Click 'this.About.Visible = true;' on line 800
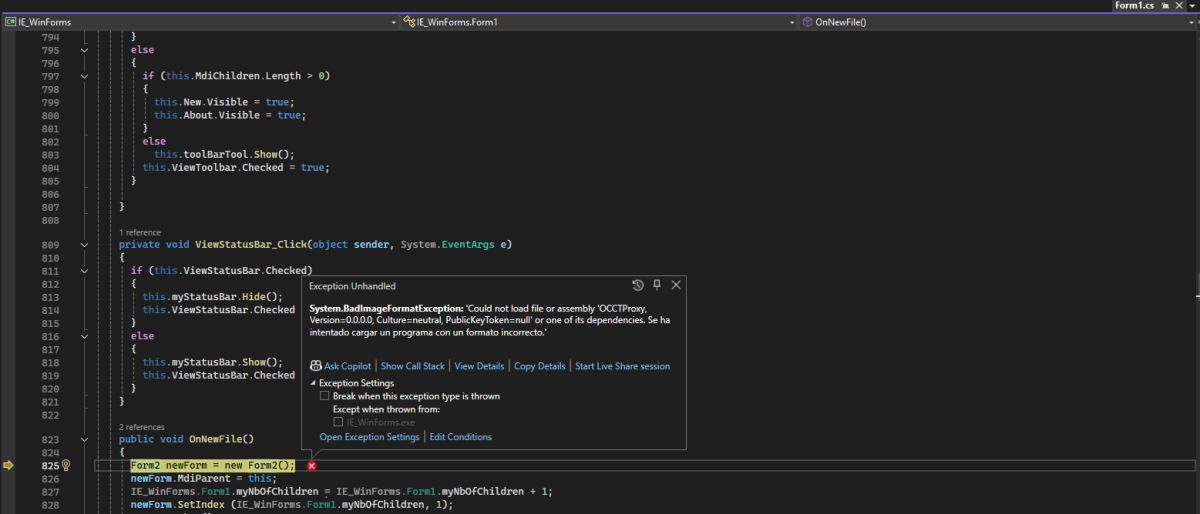The image size is (1200, 514). [230, 115]
